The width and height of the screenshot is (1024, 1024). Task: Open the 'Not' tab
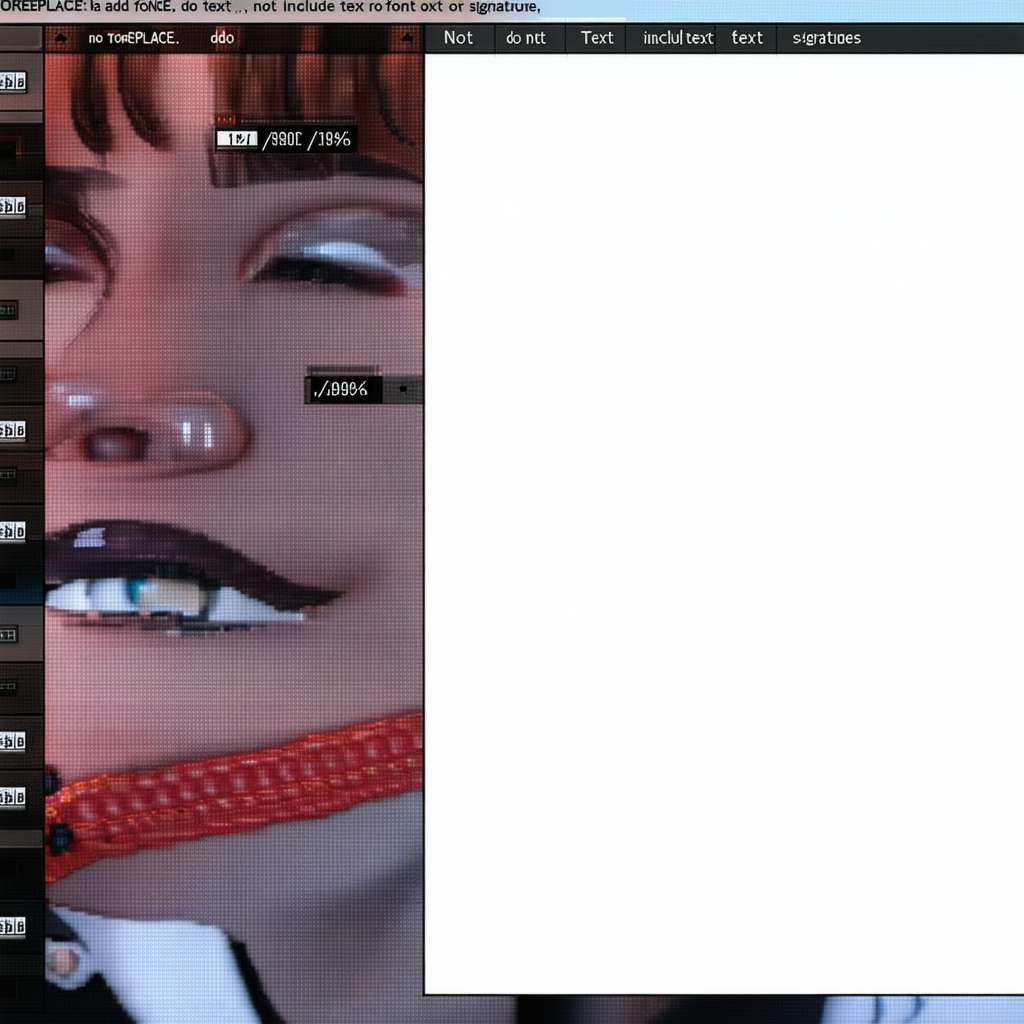click(458, 38)
